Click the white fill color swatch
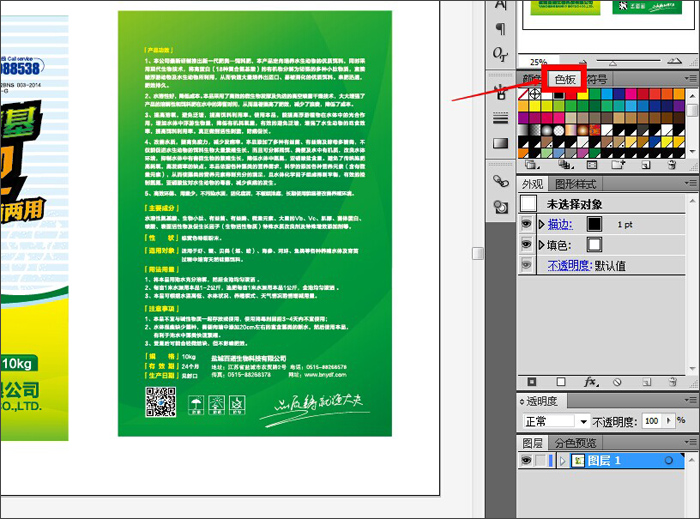 point(594,244)
